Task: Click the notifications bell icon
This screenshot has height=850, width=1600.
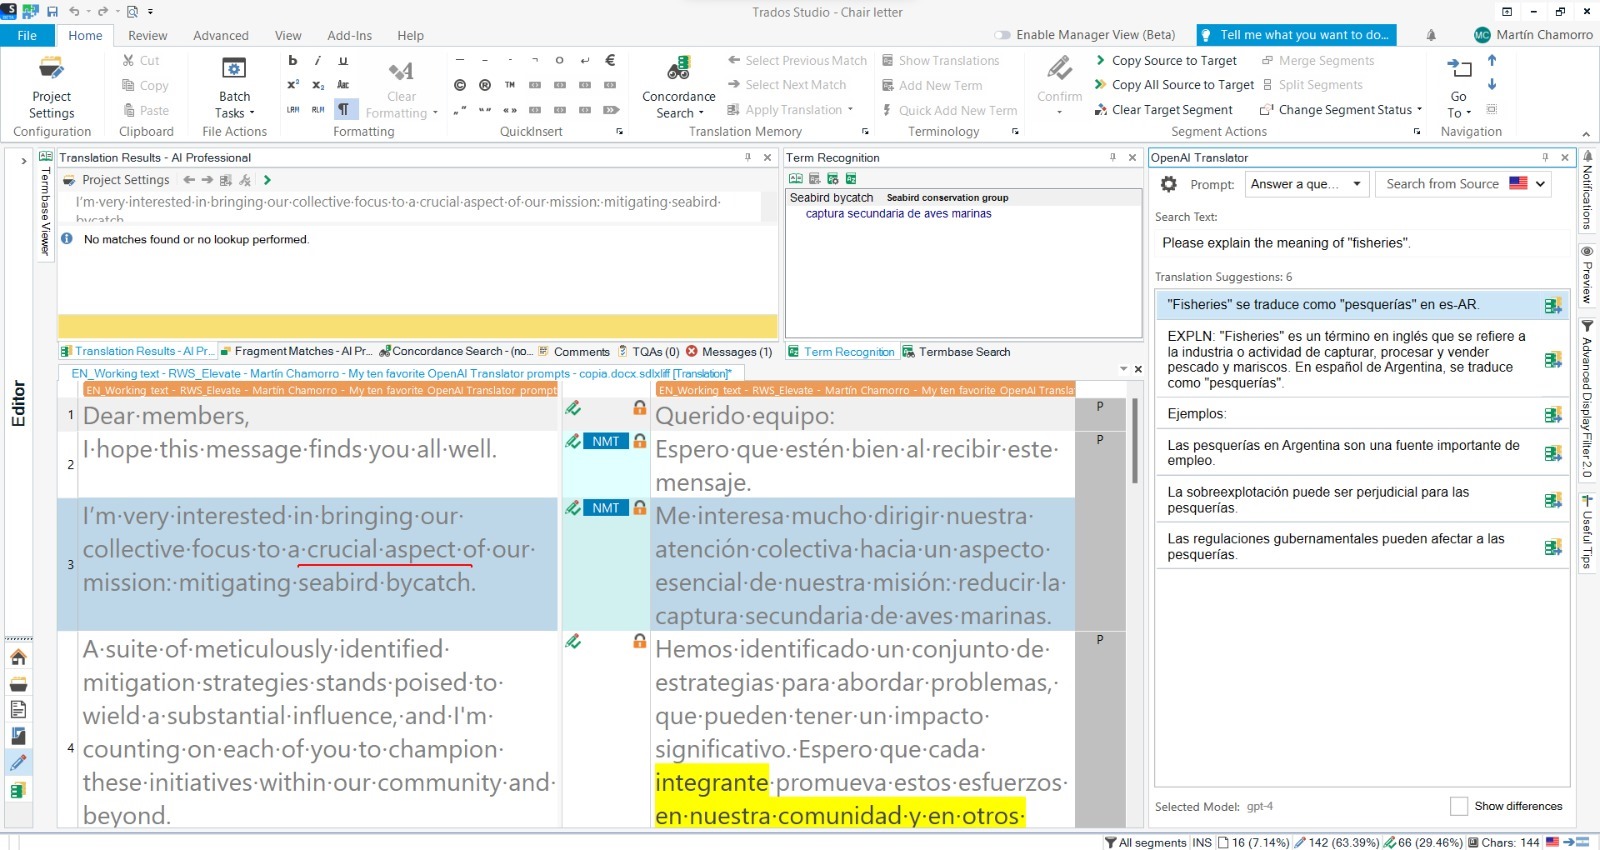Action: [1431, 35]
